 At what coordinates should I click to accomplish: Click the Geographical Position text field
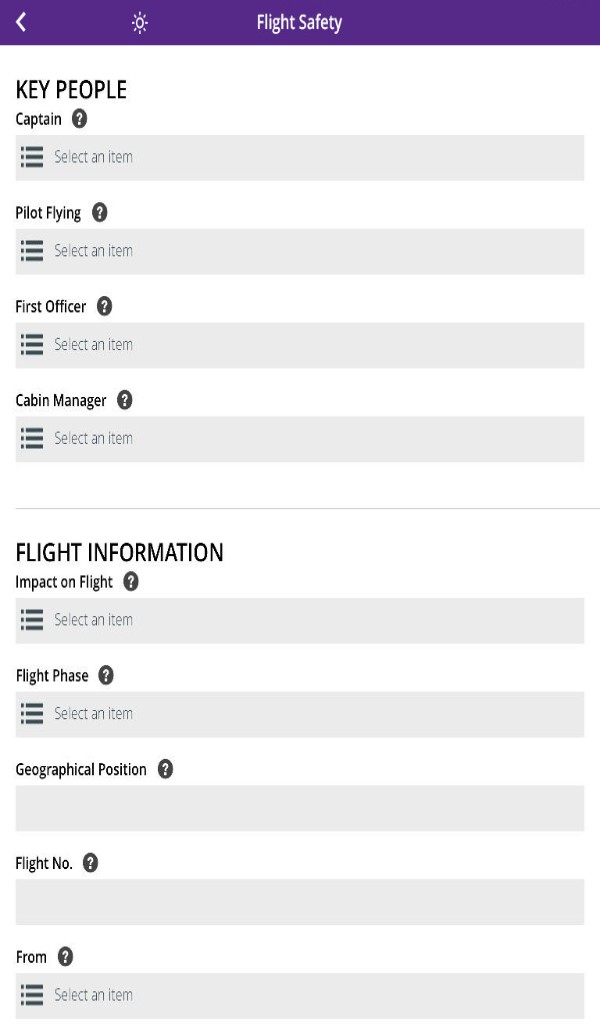300,808
